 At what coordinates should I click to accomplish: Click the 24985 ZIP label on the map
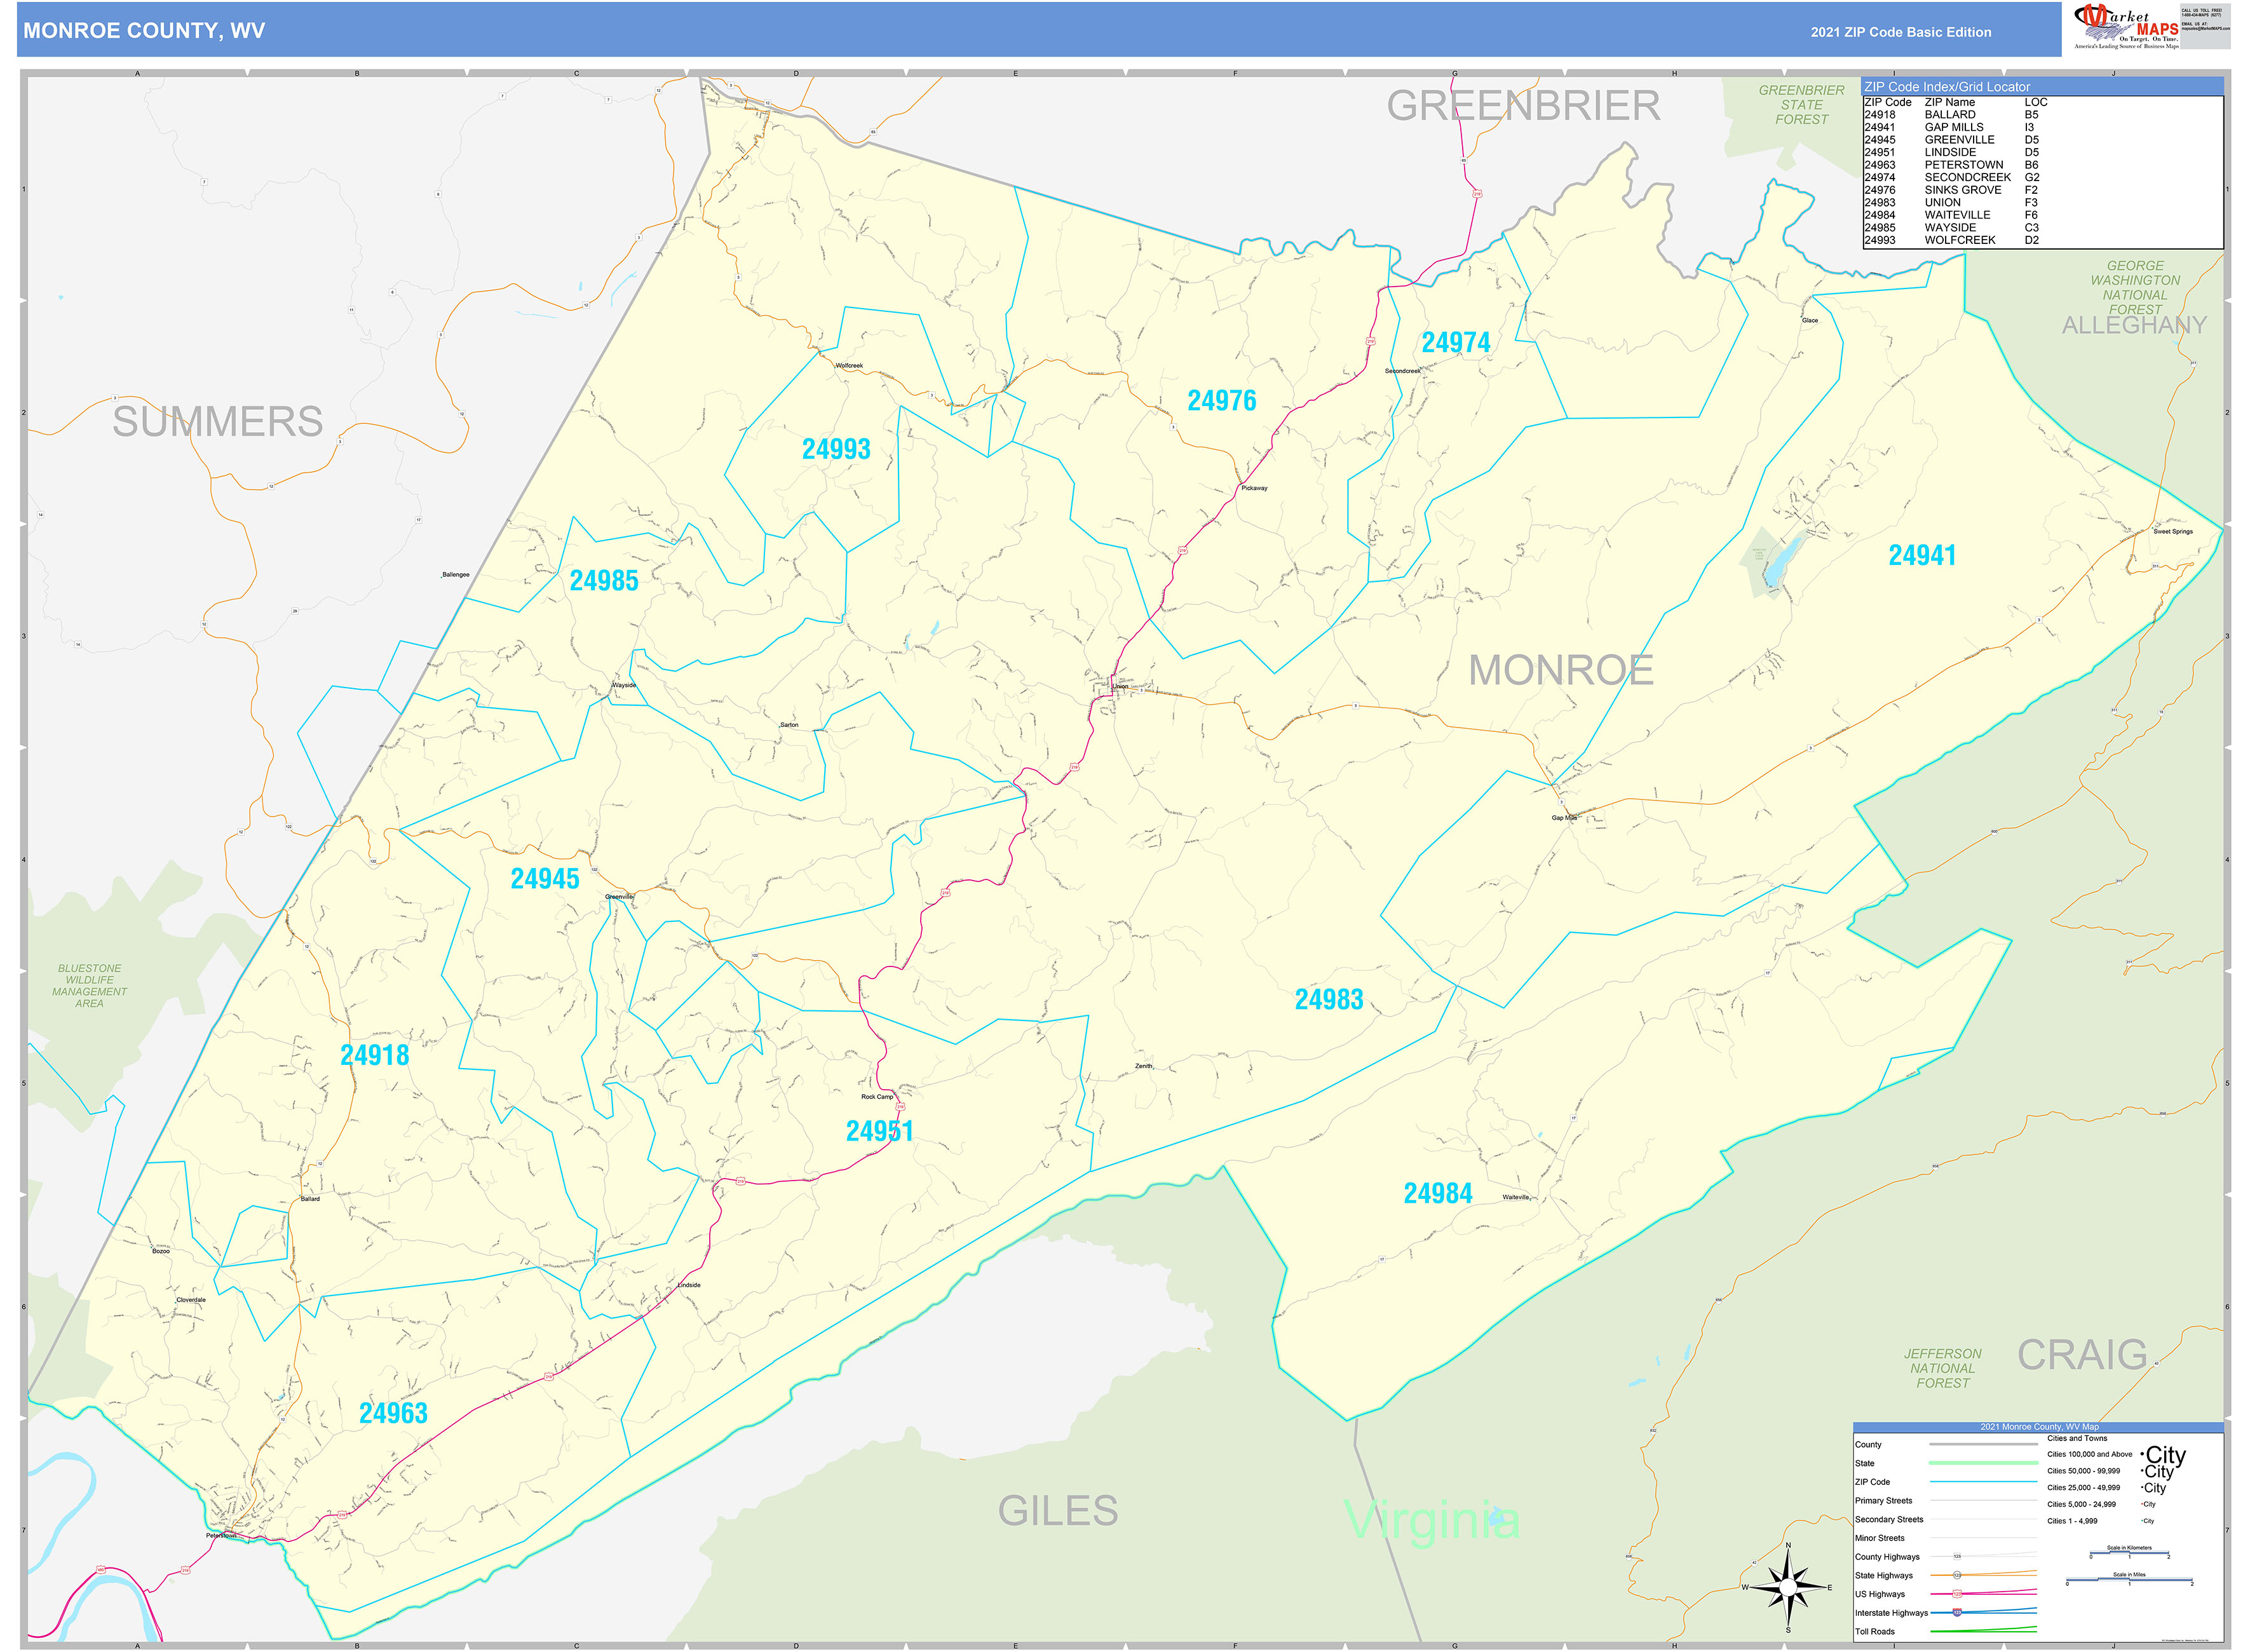[604, 580]
